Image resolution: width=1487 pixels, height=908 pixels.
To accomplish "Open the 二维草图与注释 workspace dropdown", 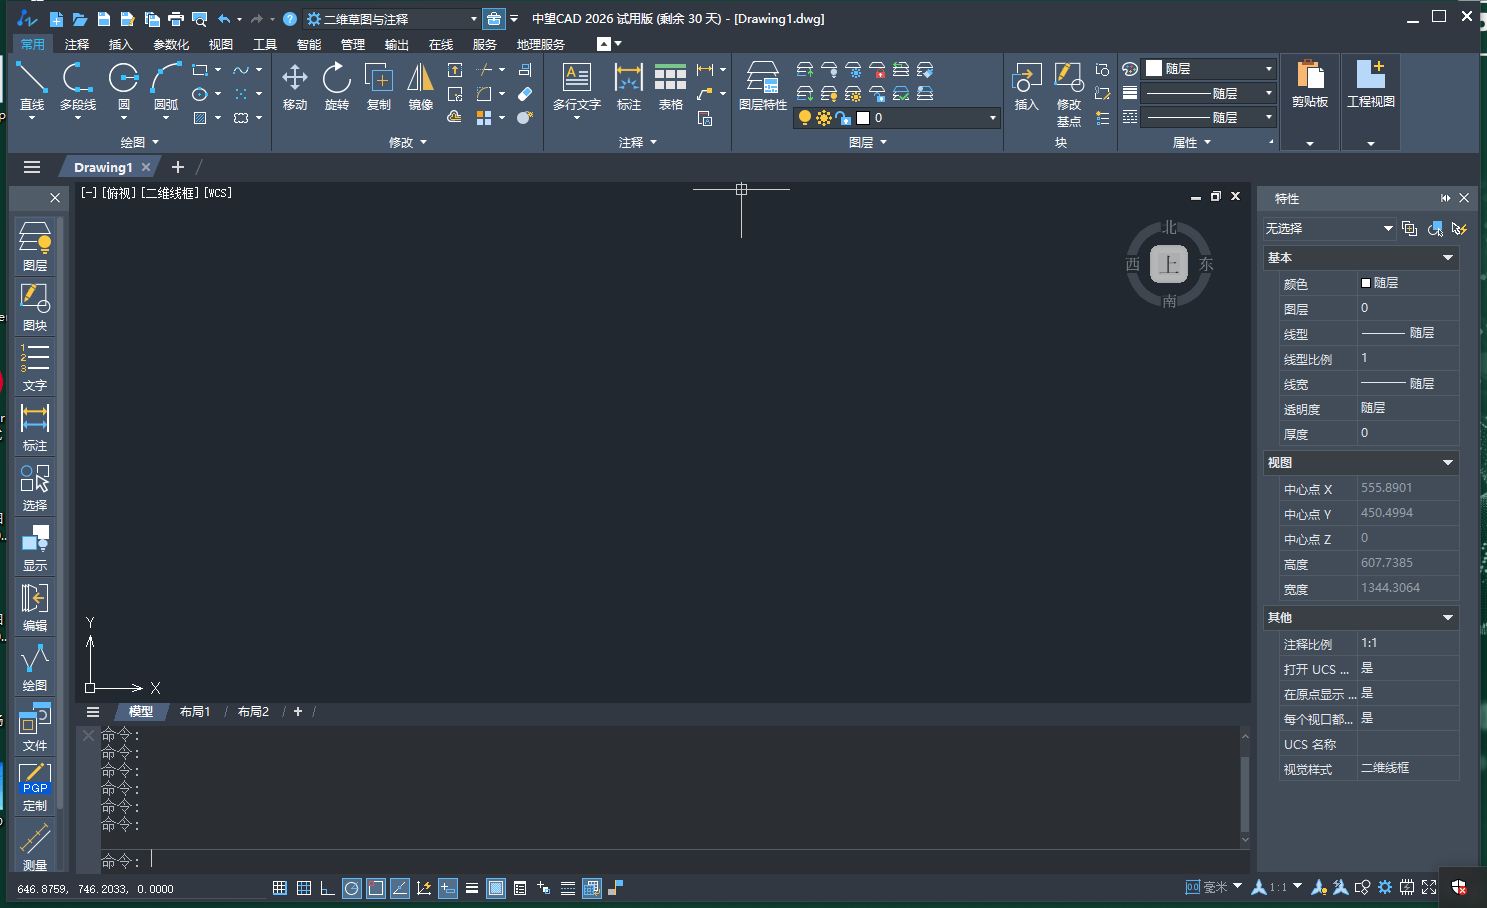I will click(392, 19).
